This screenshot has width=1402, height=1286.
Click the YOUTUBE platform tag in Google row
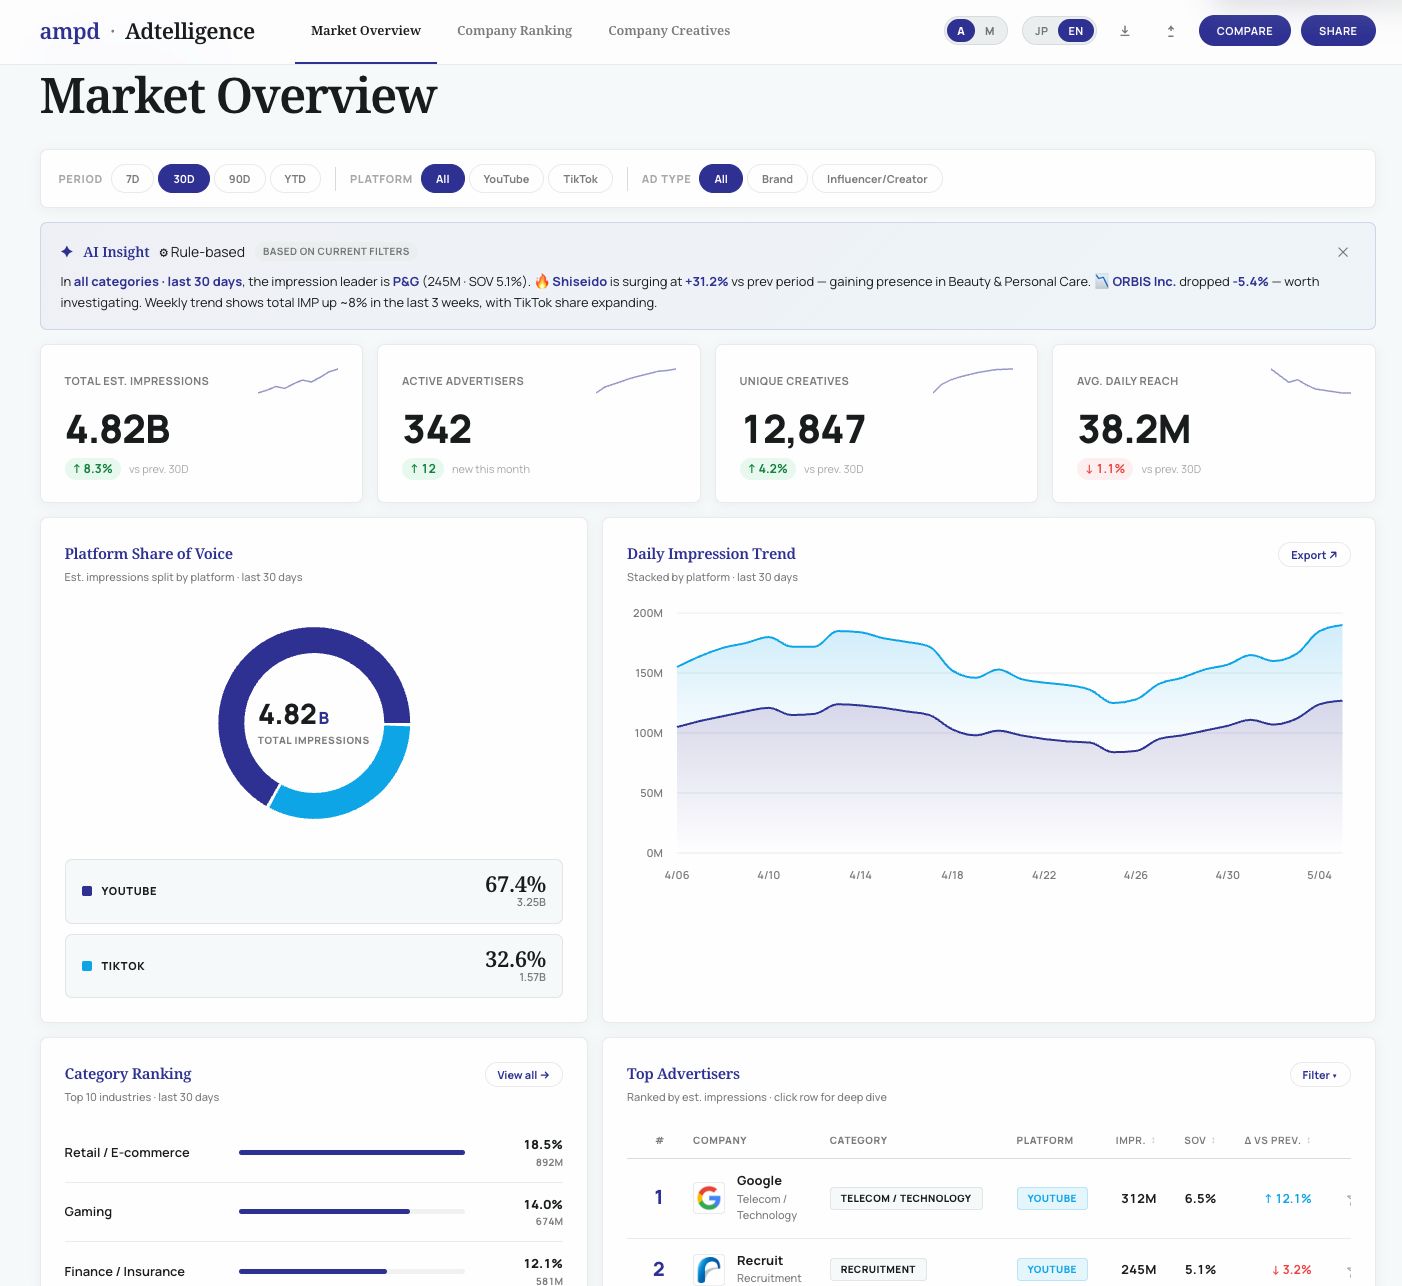tap(1052, 1198)
